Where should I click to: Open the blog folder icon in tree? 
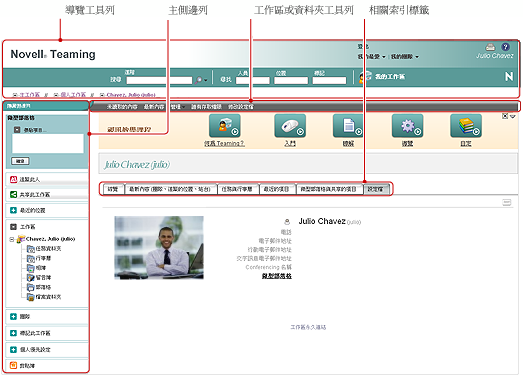(31, 287)
